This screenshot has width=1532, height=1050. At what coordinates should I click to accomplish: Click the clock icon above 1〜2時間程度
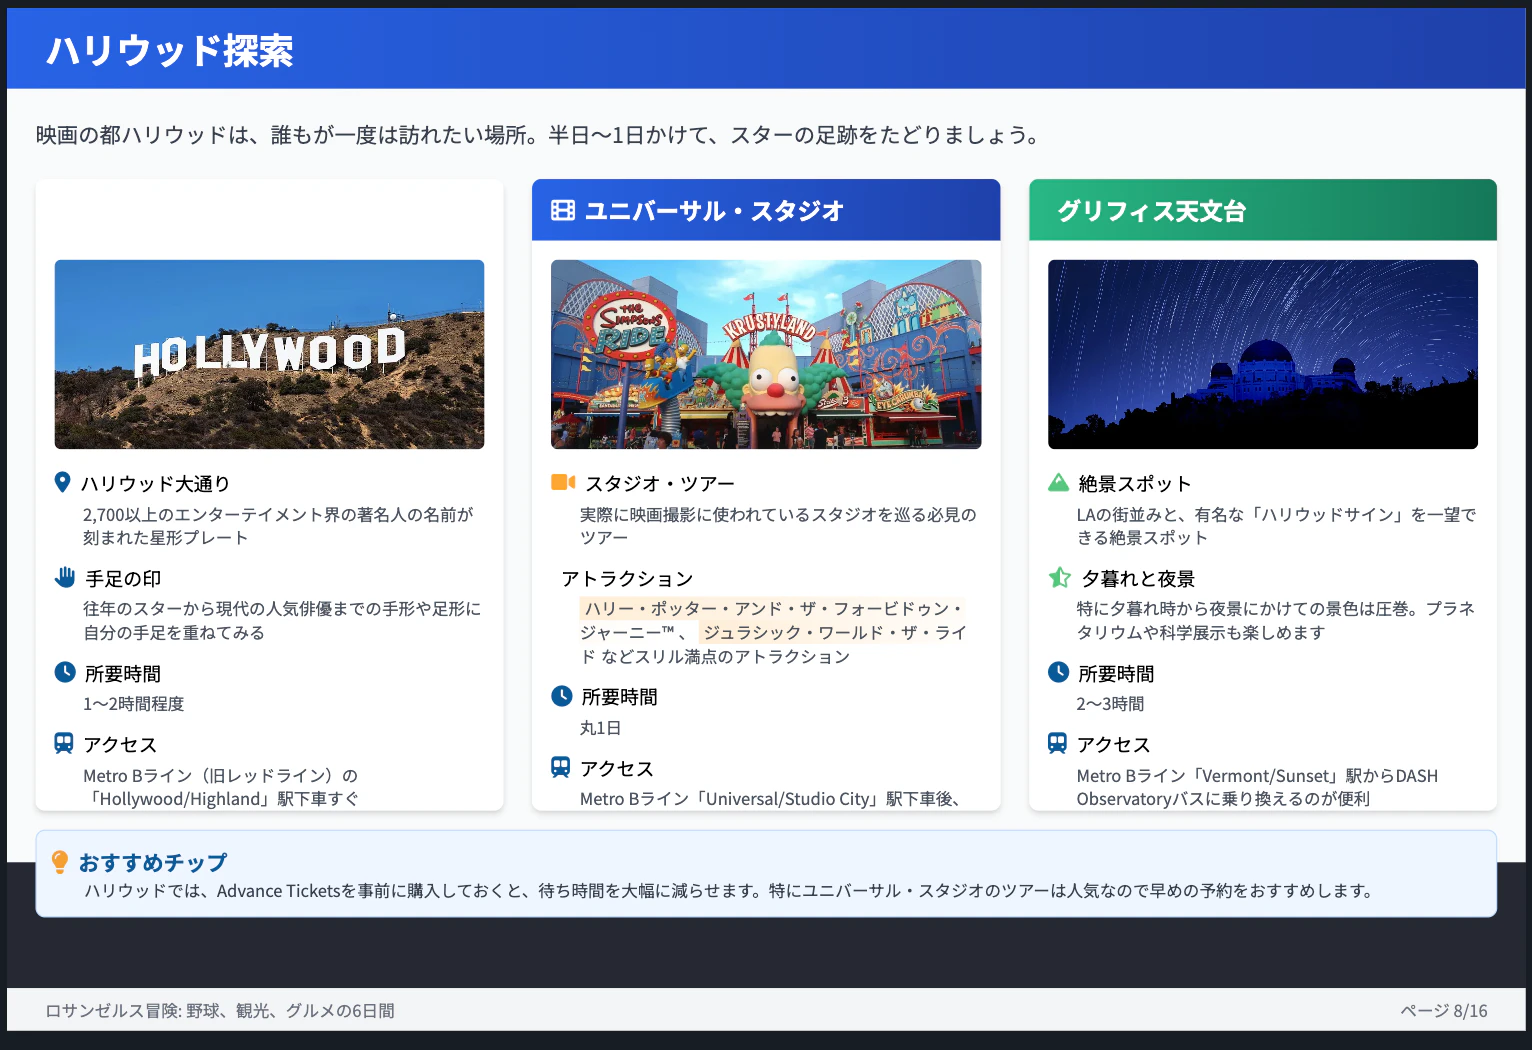tap(65, 672)
